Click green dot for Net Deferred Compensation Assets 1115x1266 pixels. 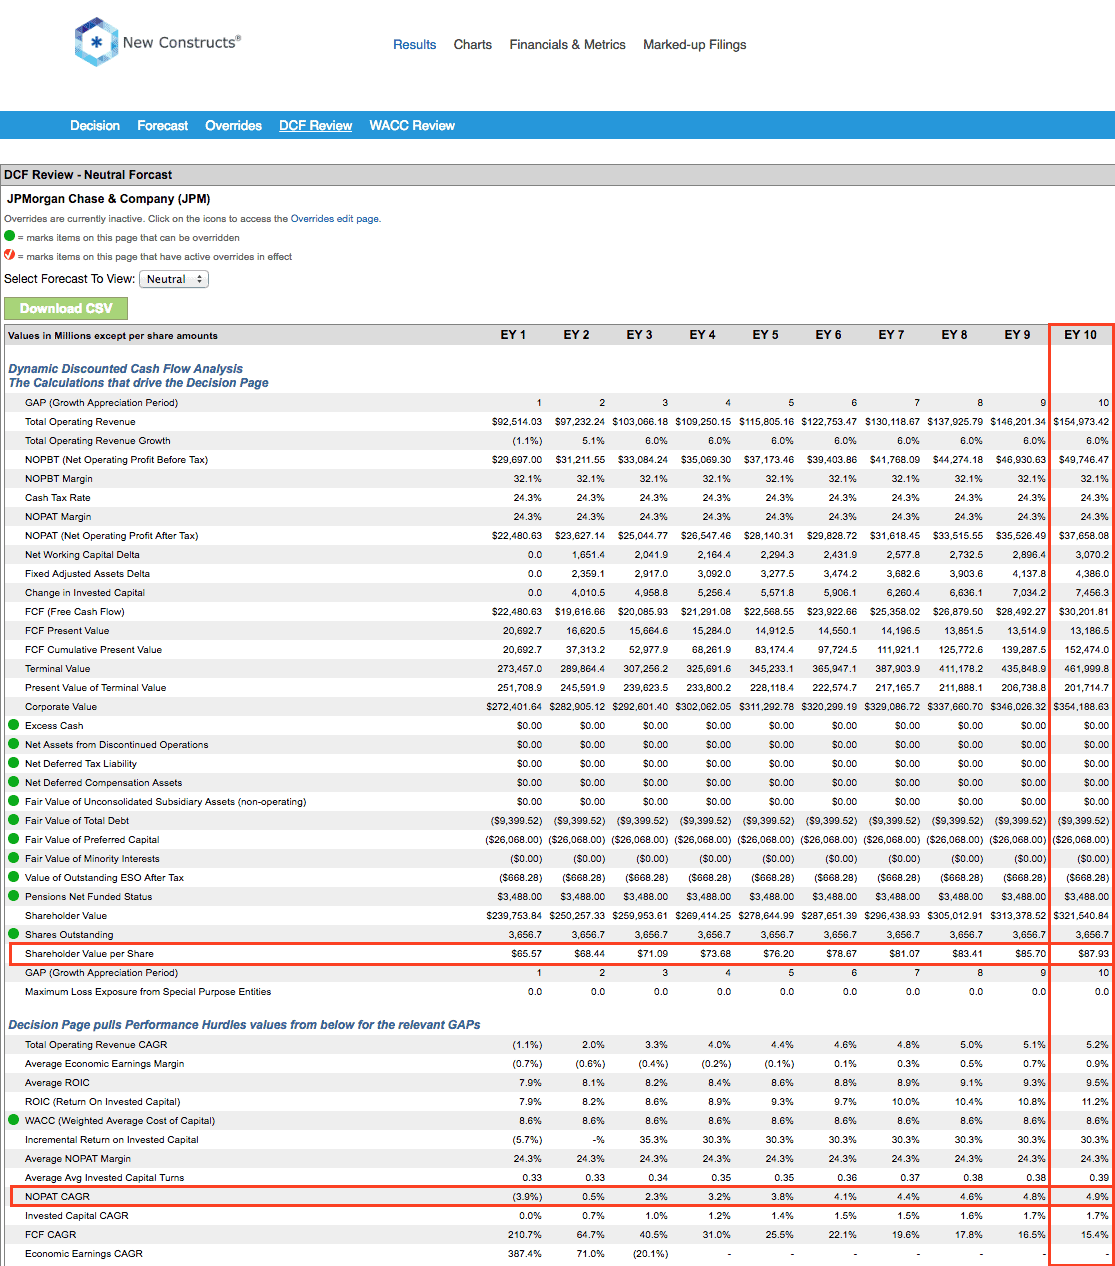tap(14, 782)
